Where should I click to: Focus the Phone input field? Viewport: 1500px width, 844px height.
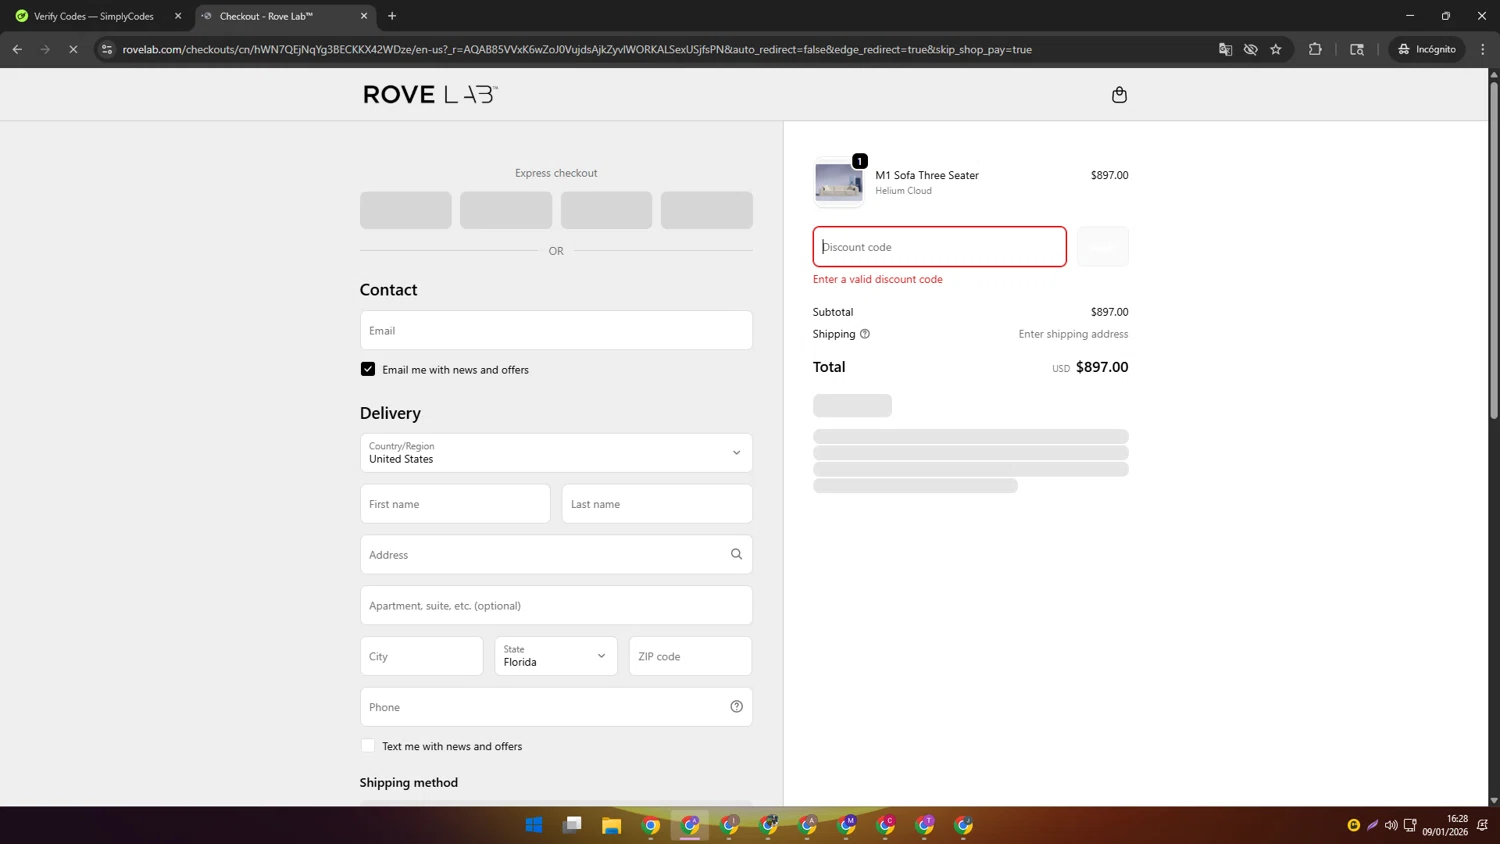556,707
